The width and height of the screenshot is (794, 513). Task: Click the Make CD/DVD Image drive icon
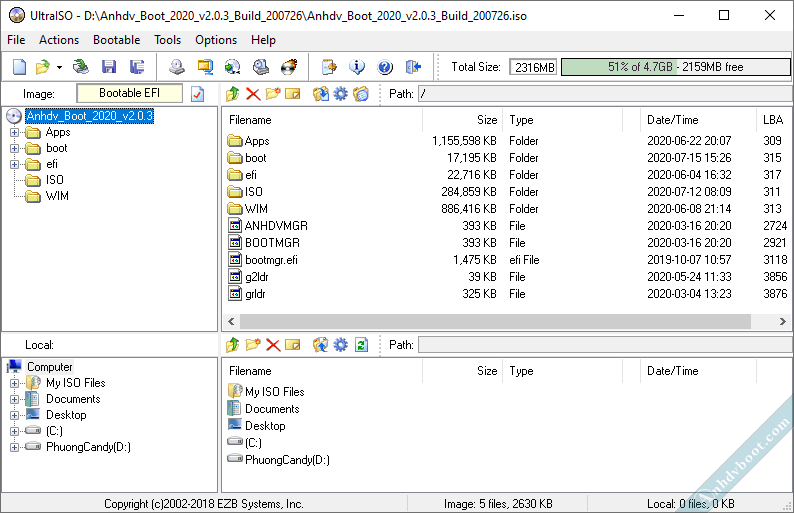coord(177,67)
